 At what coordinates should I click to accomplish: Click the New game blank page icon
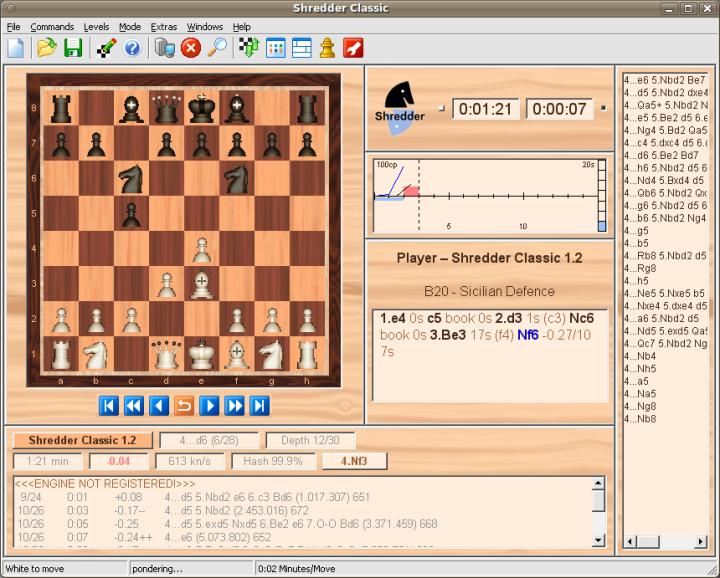16,47
